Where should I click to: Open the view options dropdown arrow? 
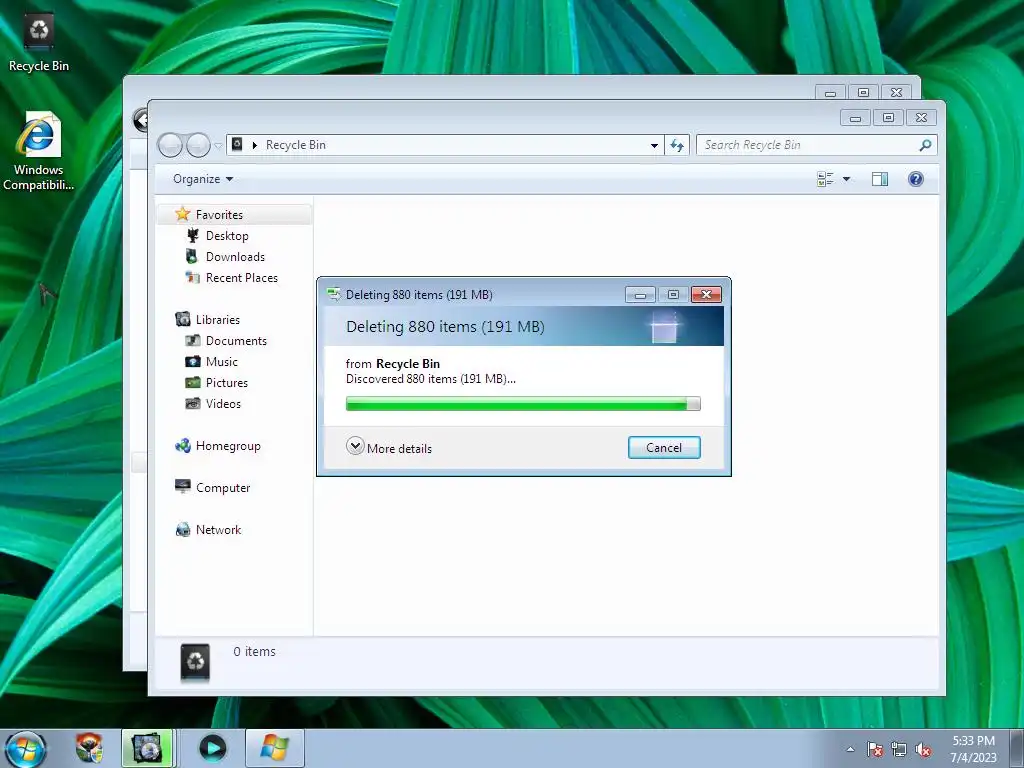846,179
